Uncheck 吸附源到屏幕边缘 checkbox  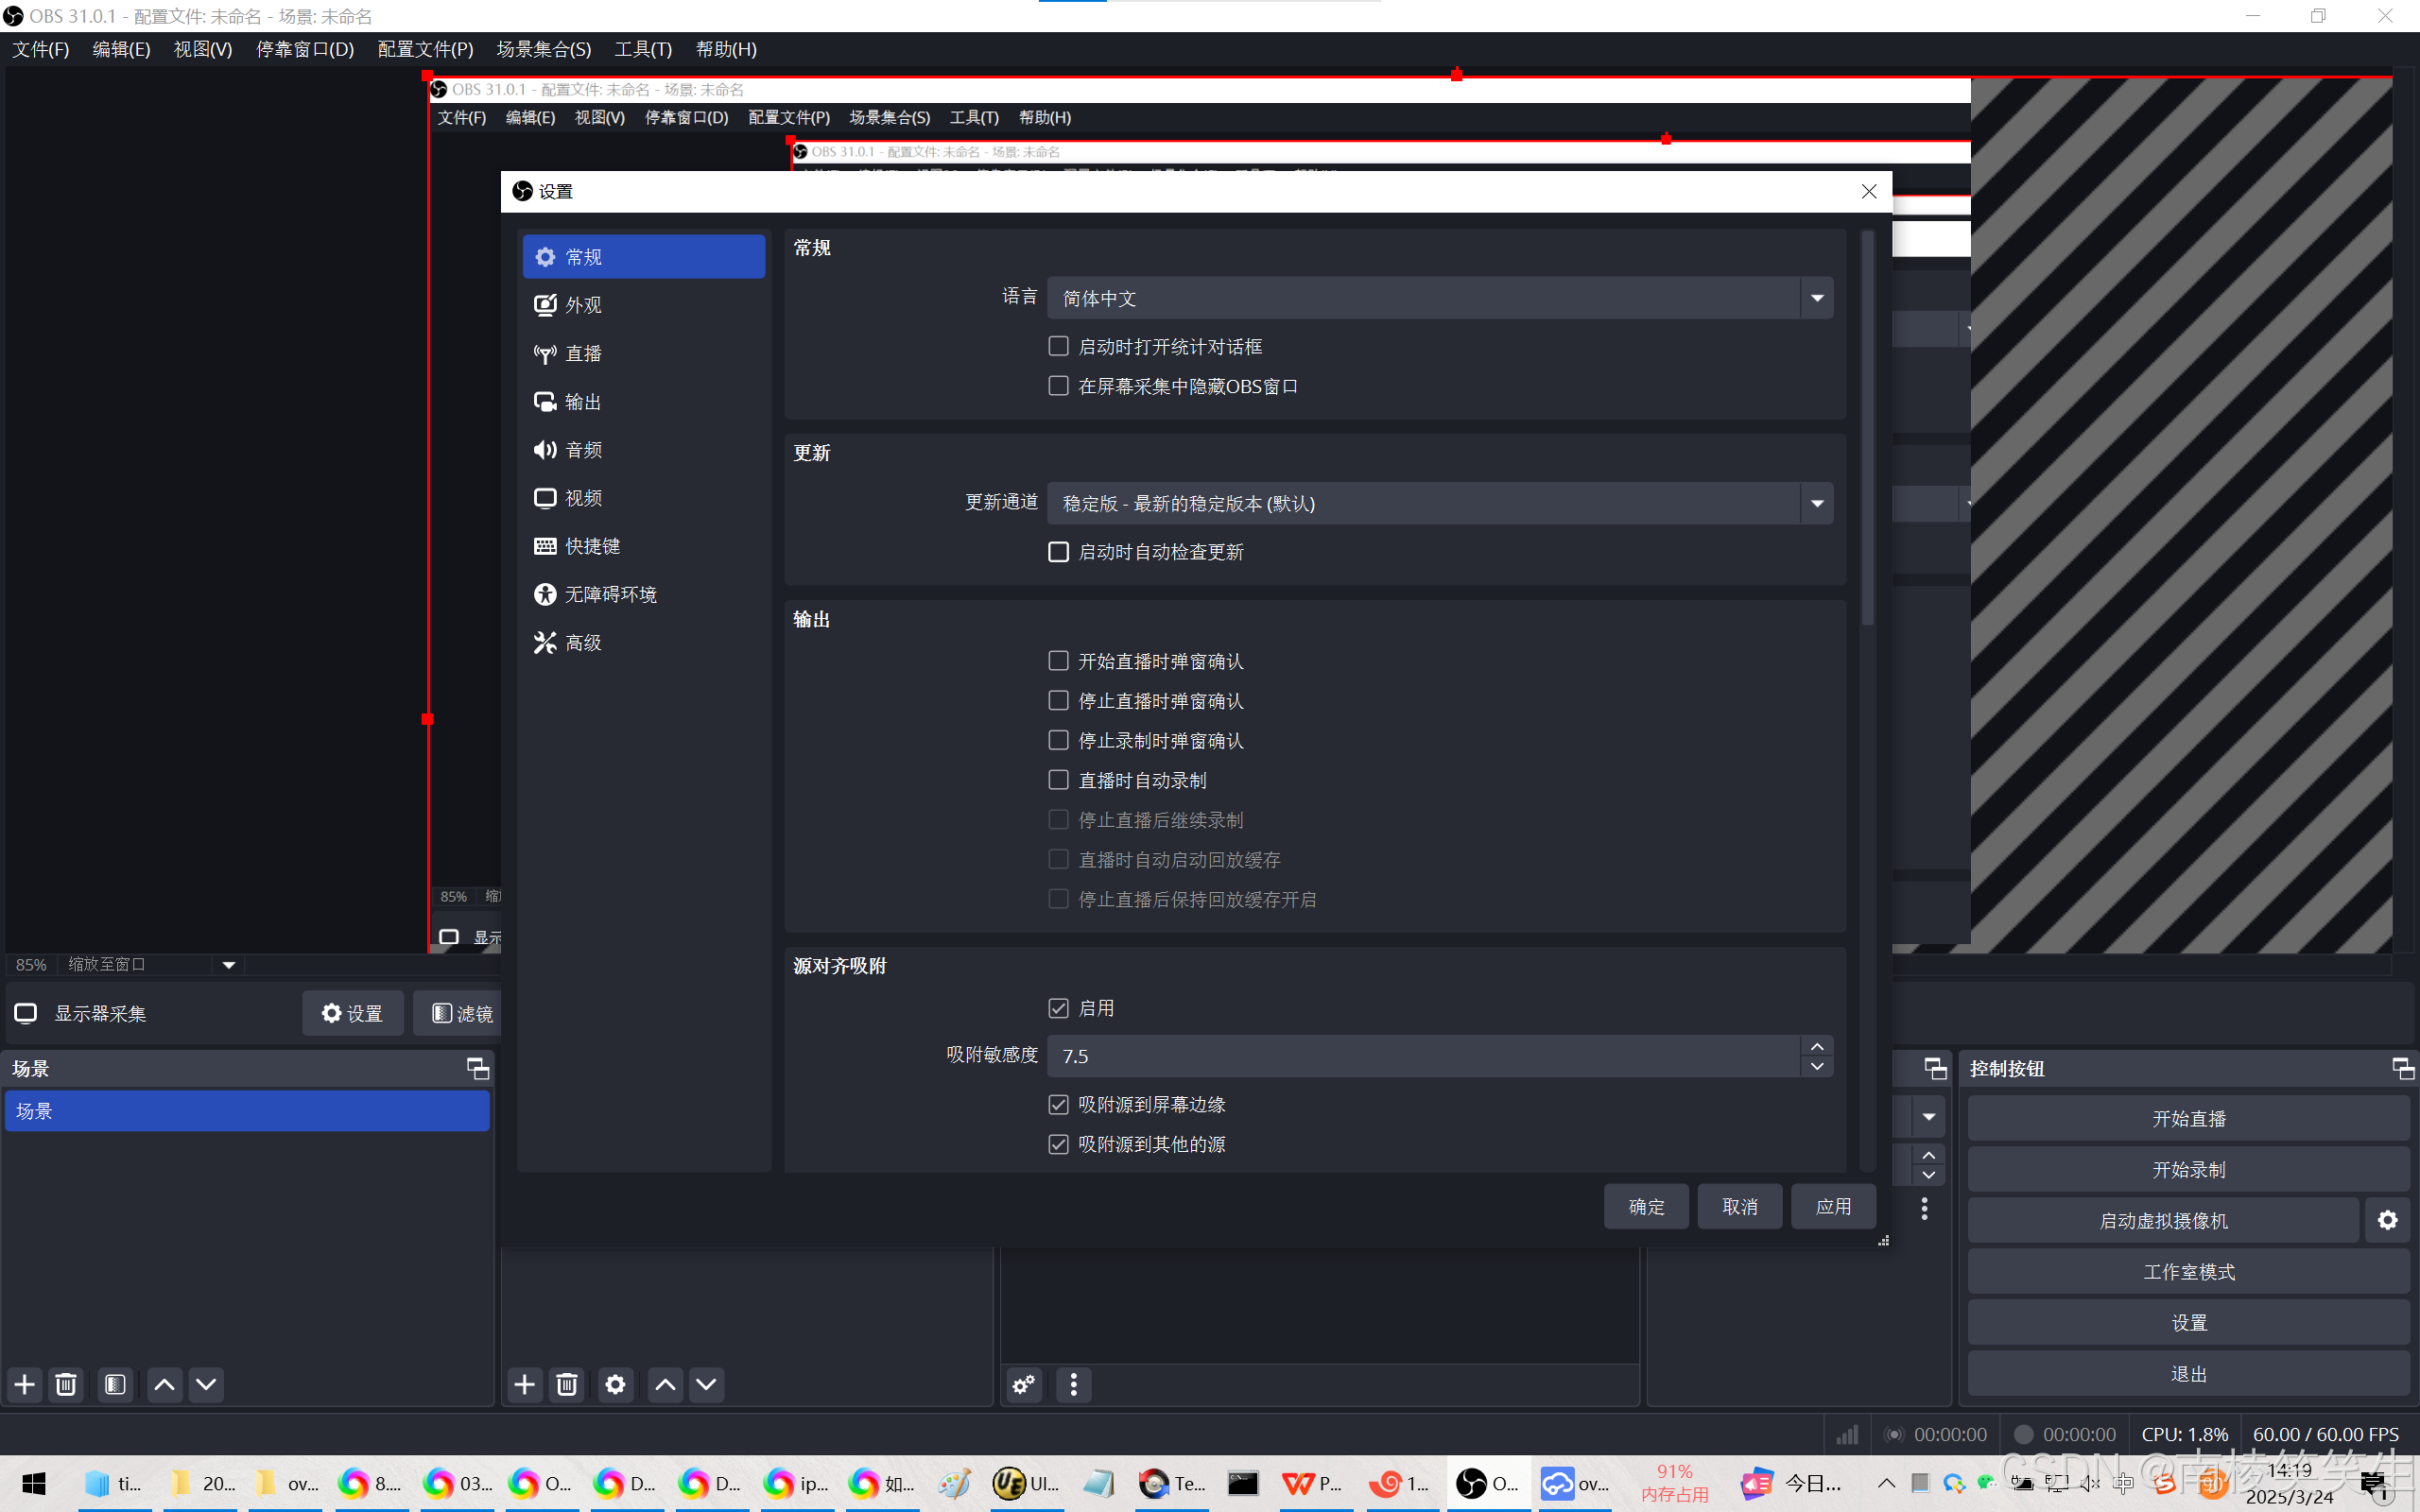tap(1058, 1104)
